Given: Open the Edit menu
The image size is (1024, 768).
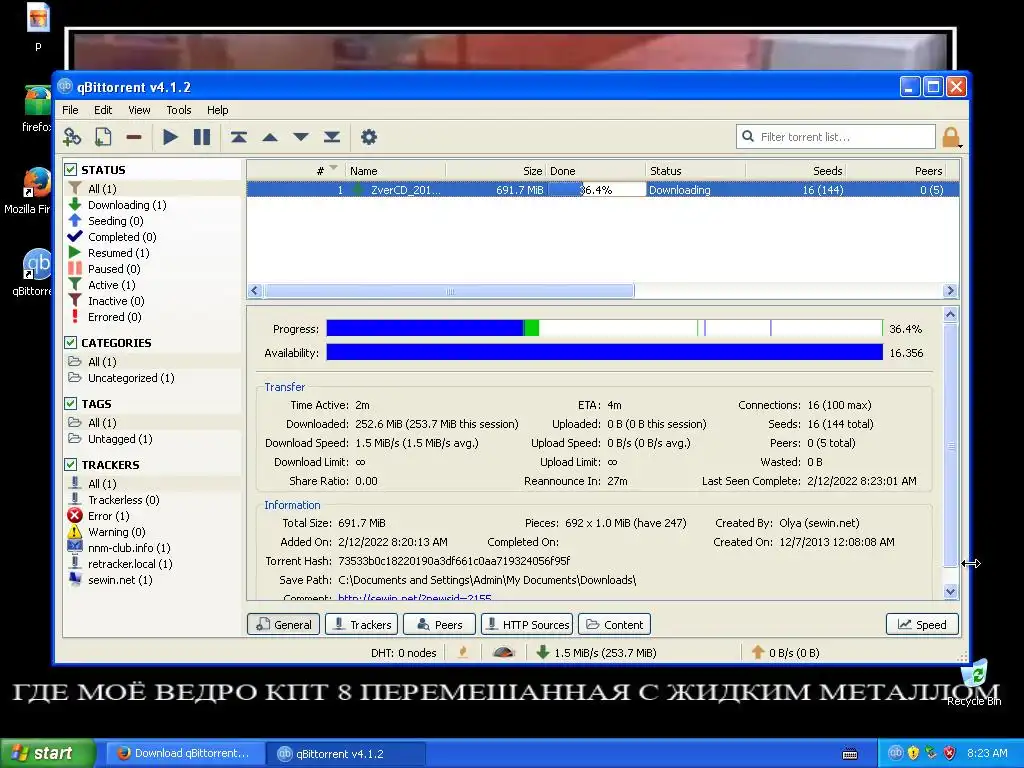Looking at the screenshot, I should point(103,110).
